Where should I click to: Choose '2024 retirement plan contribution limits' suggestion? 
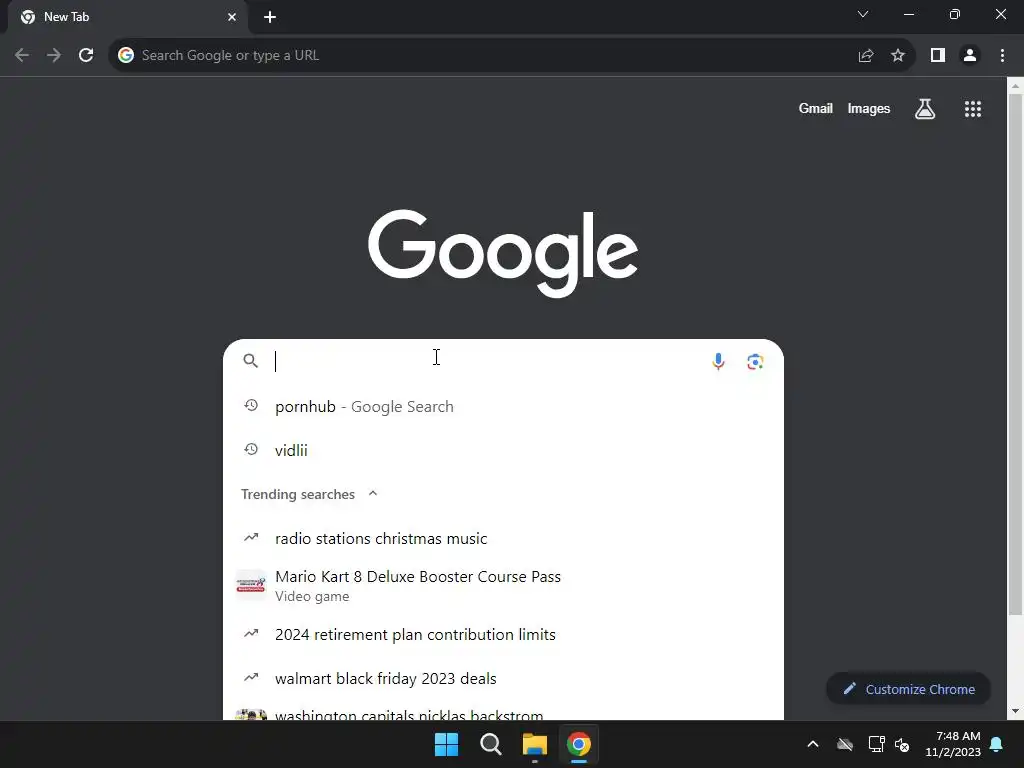point(503,634)
